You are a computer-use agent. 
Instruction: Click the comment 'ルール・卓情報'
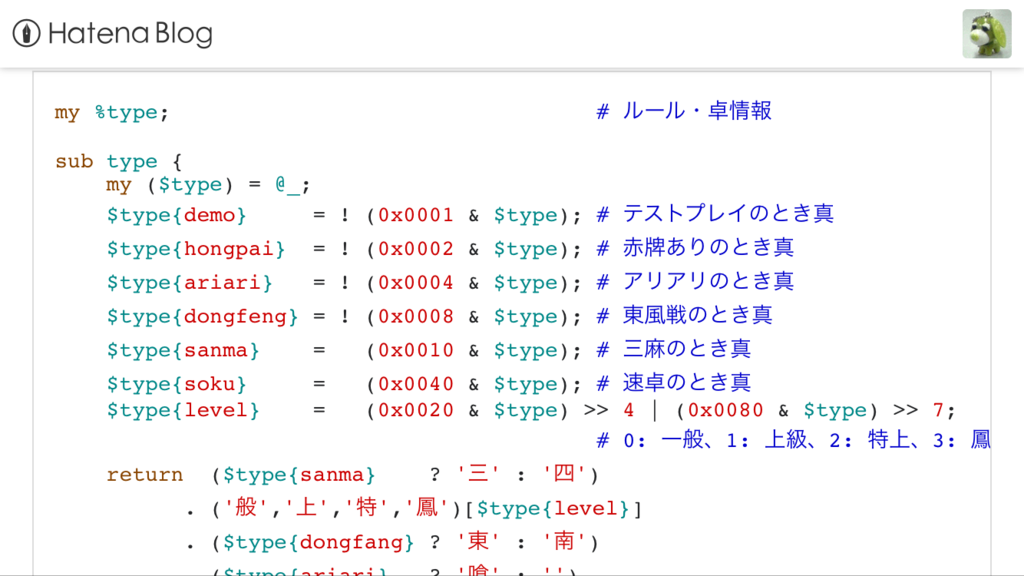[x=697, y=111]
